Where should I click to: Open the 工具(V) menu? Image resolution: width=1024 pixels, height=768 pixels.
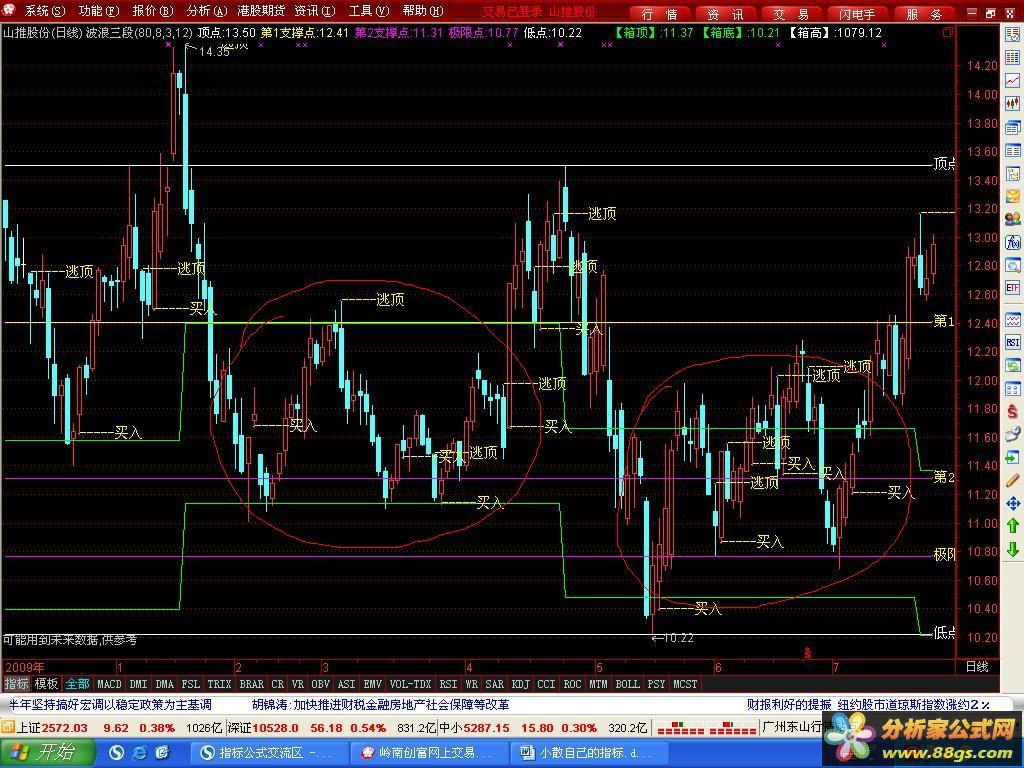coord(368,10)
